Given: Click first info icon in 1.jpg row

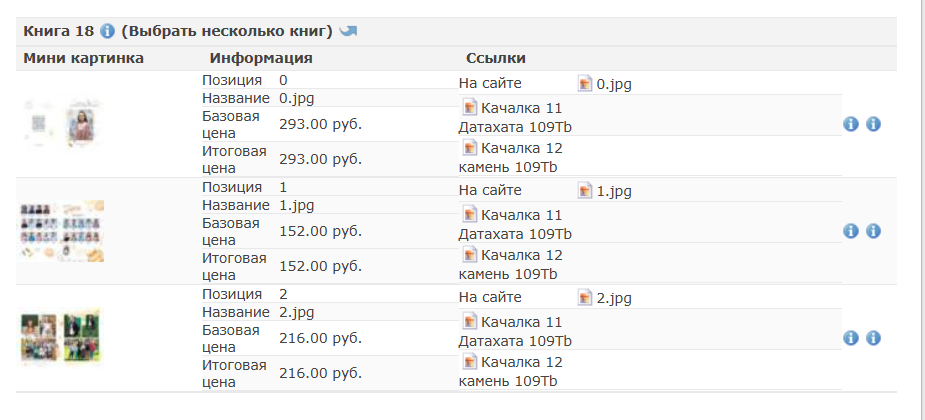Looking at the screenshot, I should point(850,231).
